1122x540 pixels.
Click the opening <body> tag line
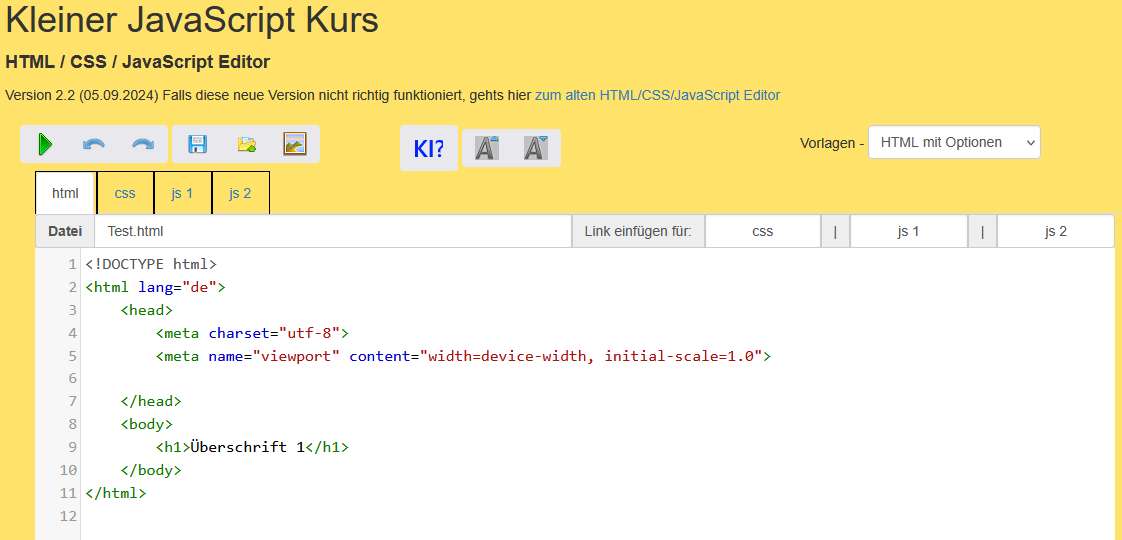click(147, 425)
